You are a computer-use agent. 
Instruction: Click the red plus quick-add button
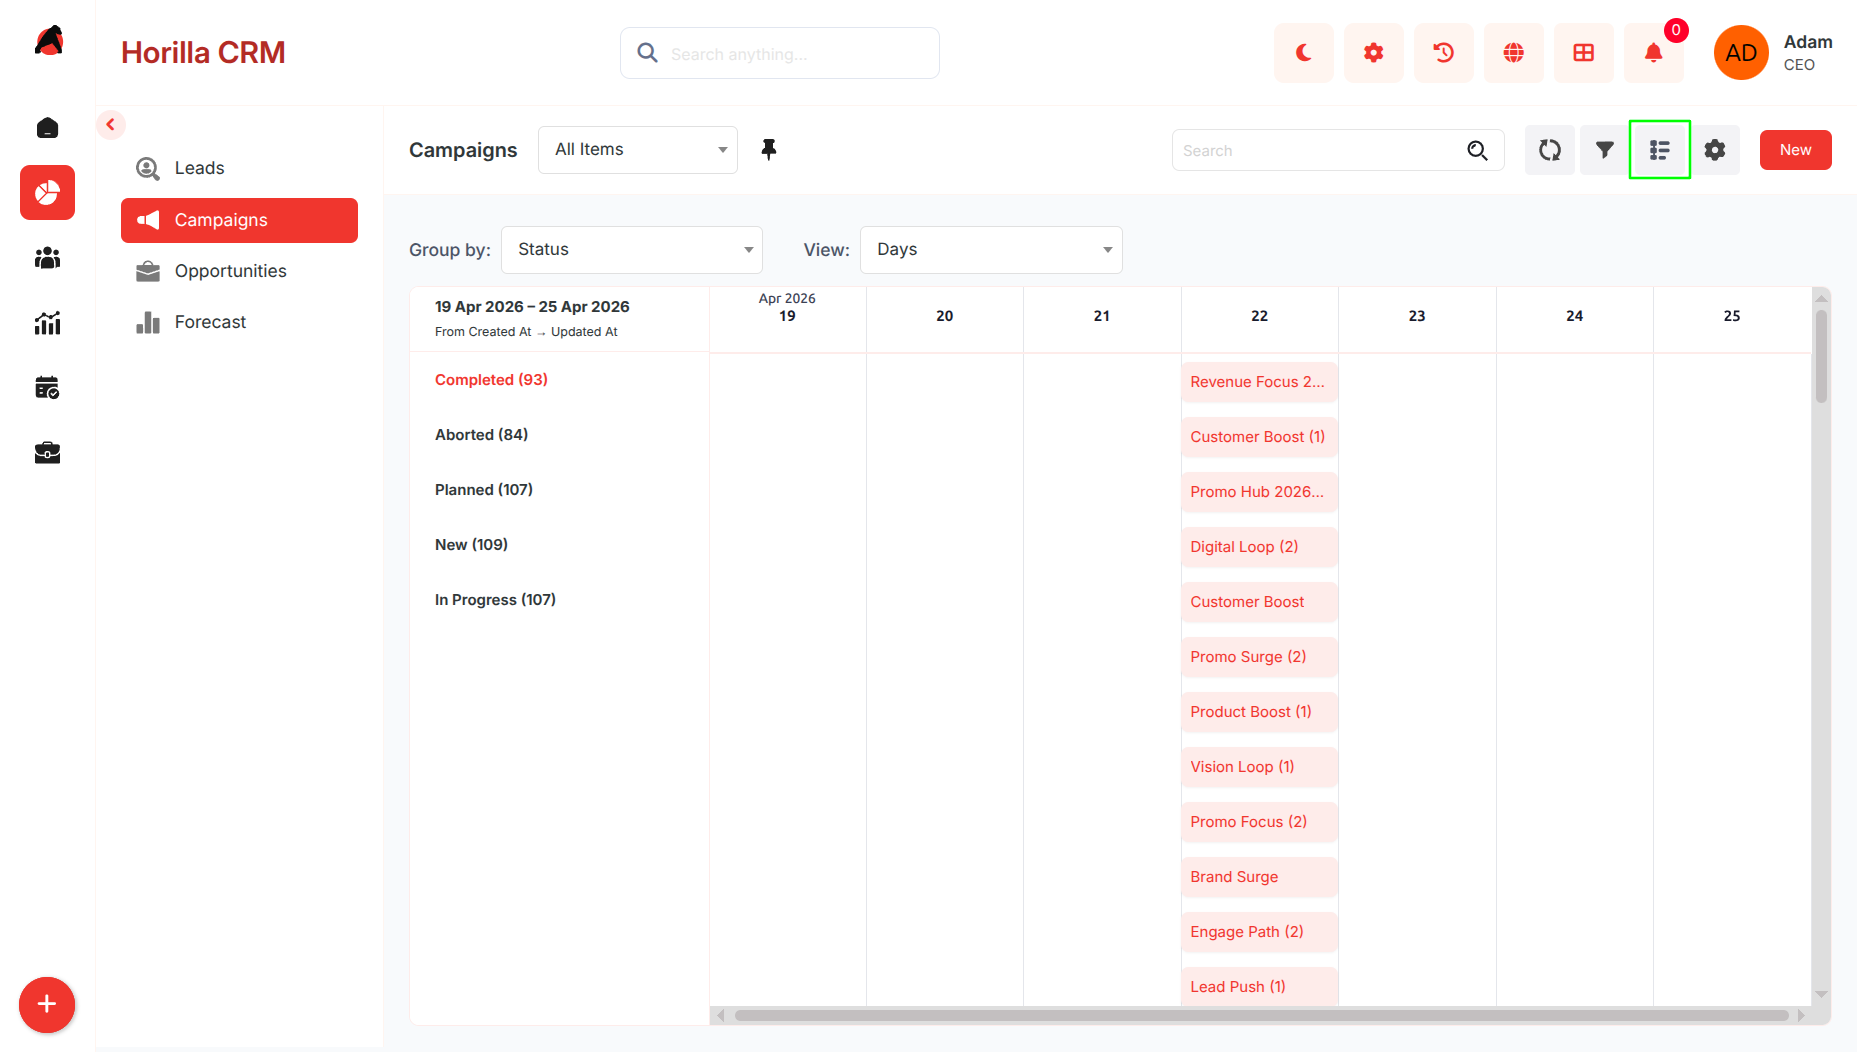click(47, 1004)
